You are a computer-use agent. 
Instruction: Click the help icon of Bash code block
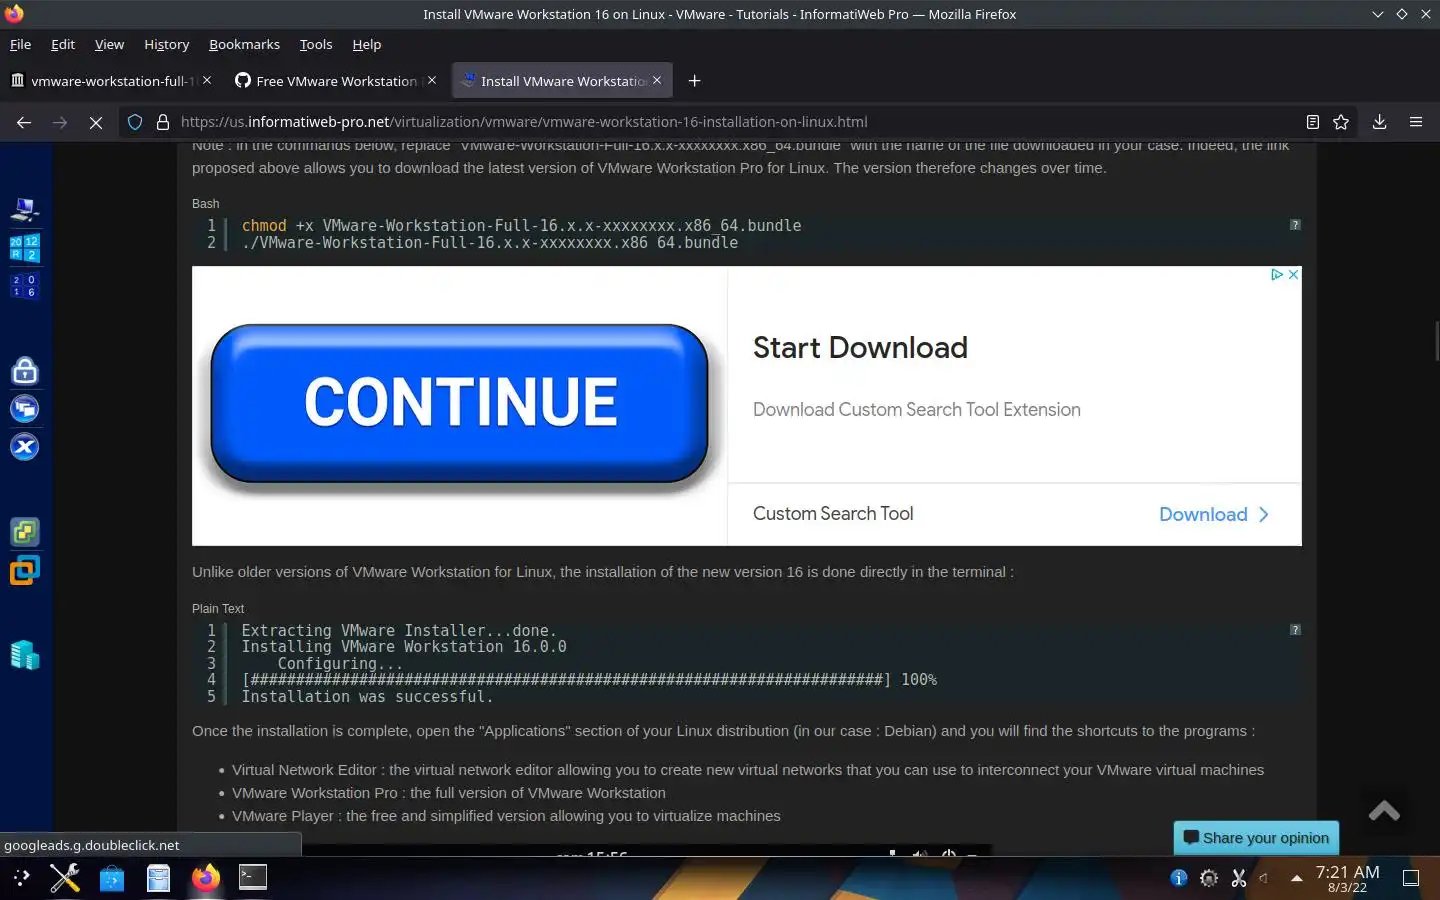[x=1295, y=225]
